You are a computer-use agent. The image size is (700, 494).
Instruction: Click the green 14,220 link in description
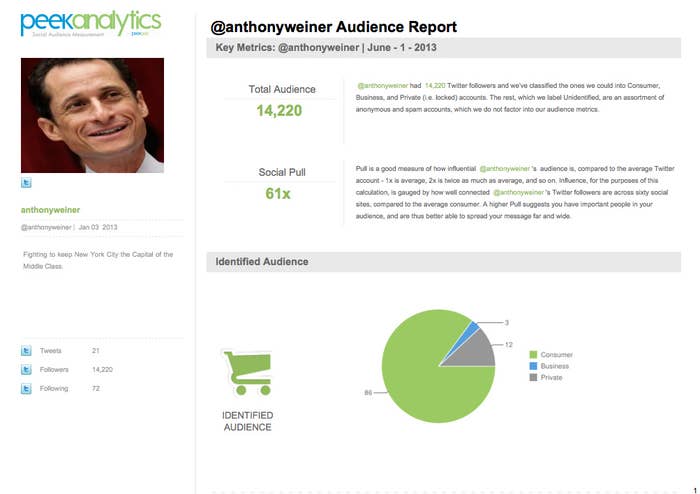pos(435,85)
